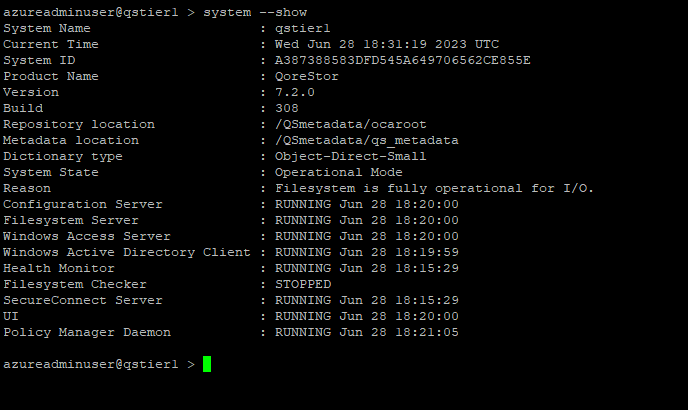Click the build number 308
The width and height of the screenshot is (688, 410).
pos(287,108)
